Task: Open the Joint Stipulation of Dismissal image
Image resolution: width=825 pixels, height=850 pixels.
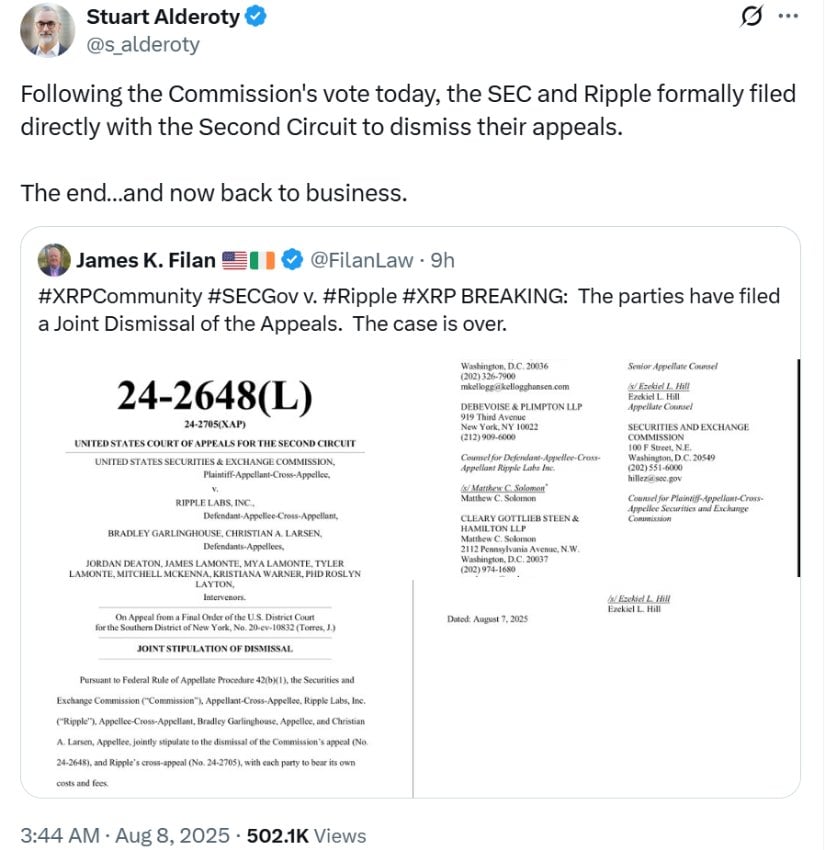Action: coord(217,578)
